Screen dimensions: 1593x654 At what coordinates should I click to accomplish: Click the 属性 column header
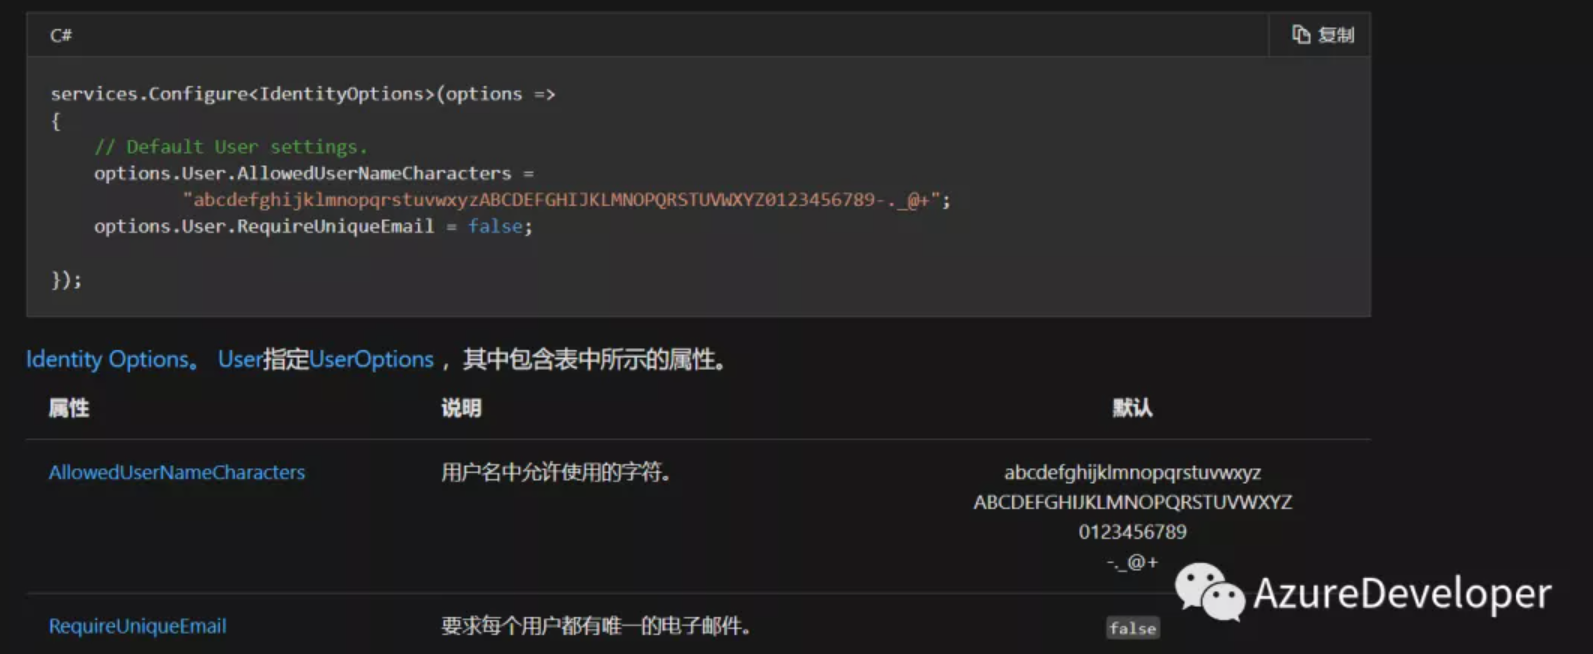(69, 408)
